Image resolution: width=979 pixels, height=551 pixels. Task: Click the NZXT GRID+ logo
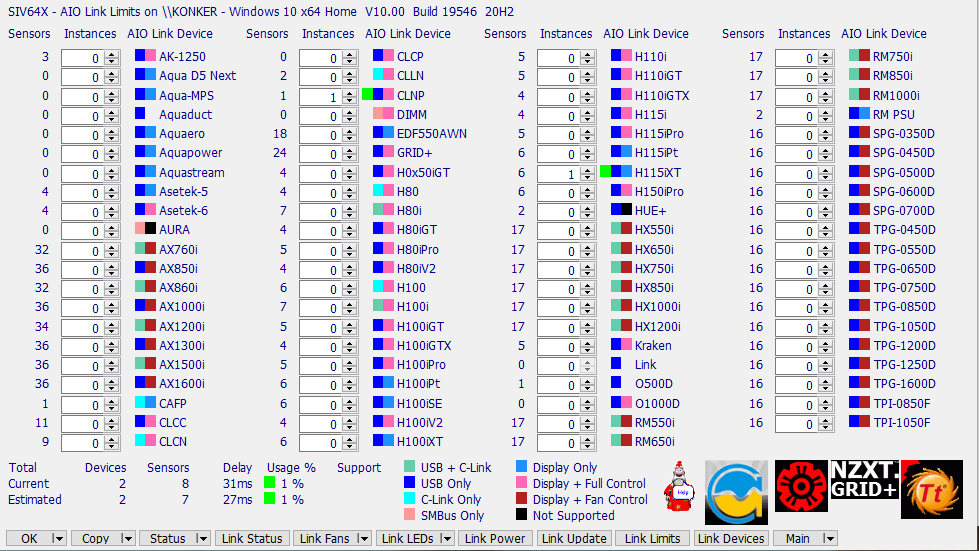coord(865,479)
